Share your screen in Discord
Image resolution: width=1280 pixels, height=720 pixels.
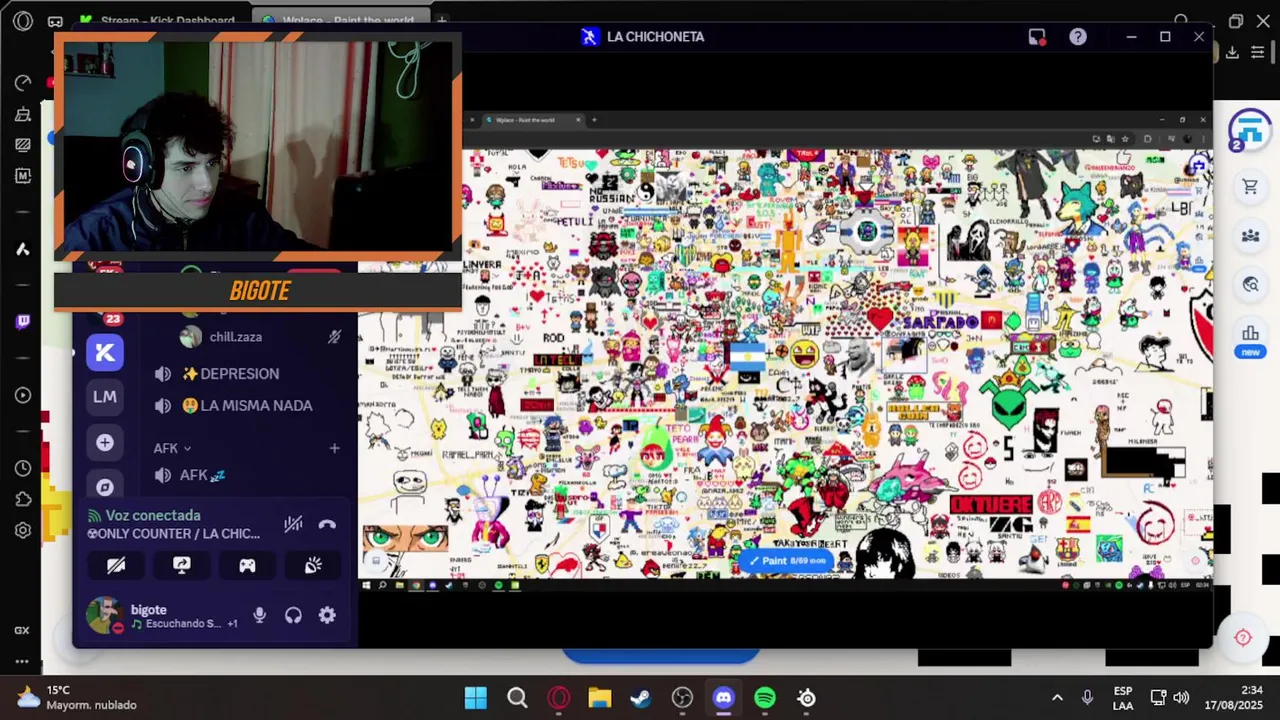pos(182,565)
